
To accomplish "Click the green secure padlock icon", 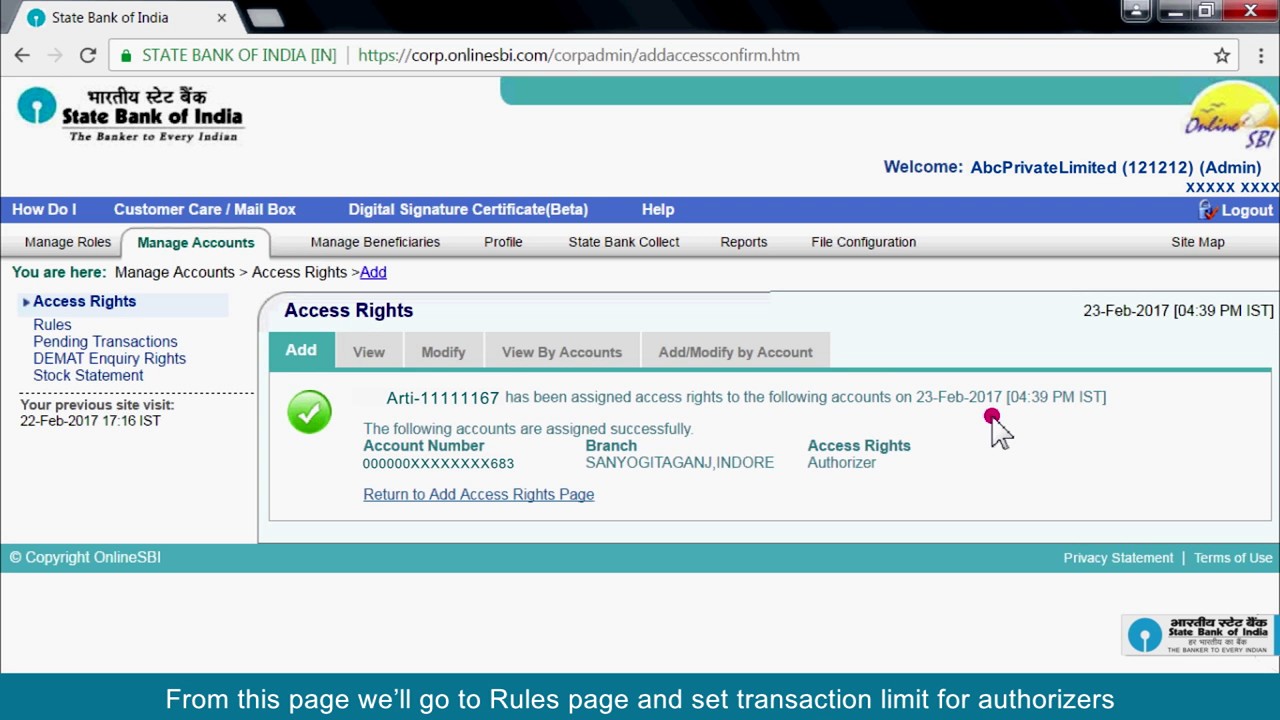I will [126, 55].
